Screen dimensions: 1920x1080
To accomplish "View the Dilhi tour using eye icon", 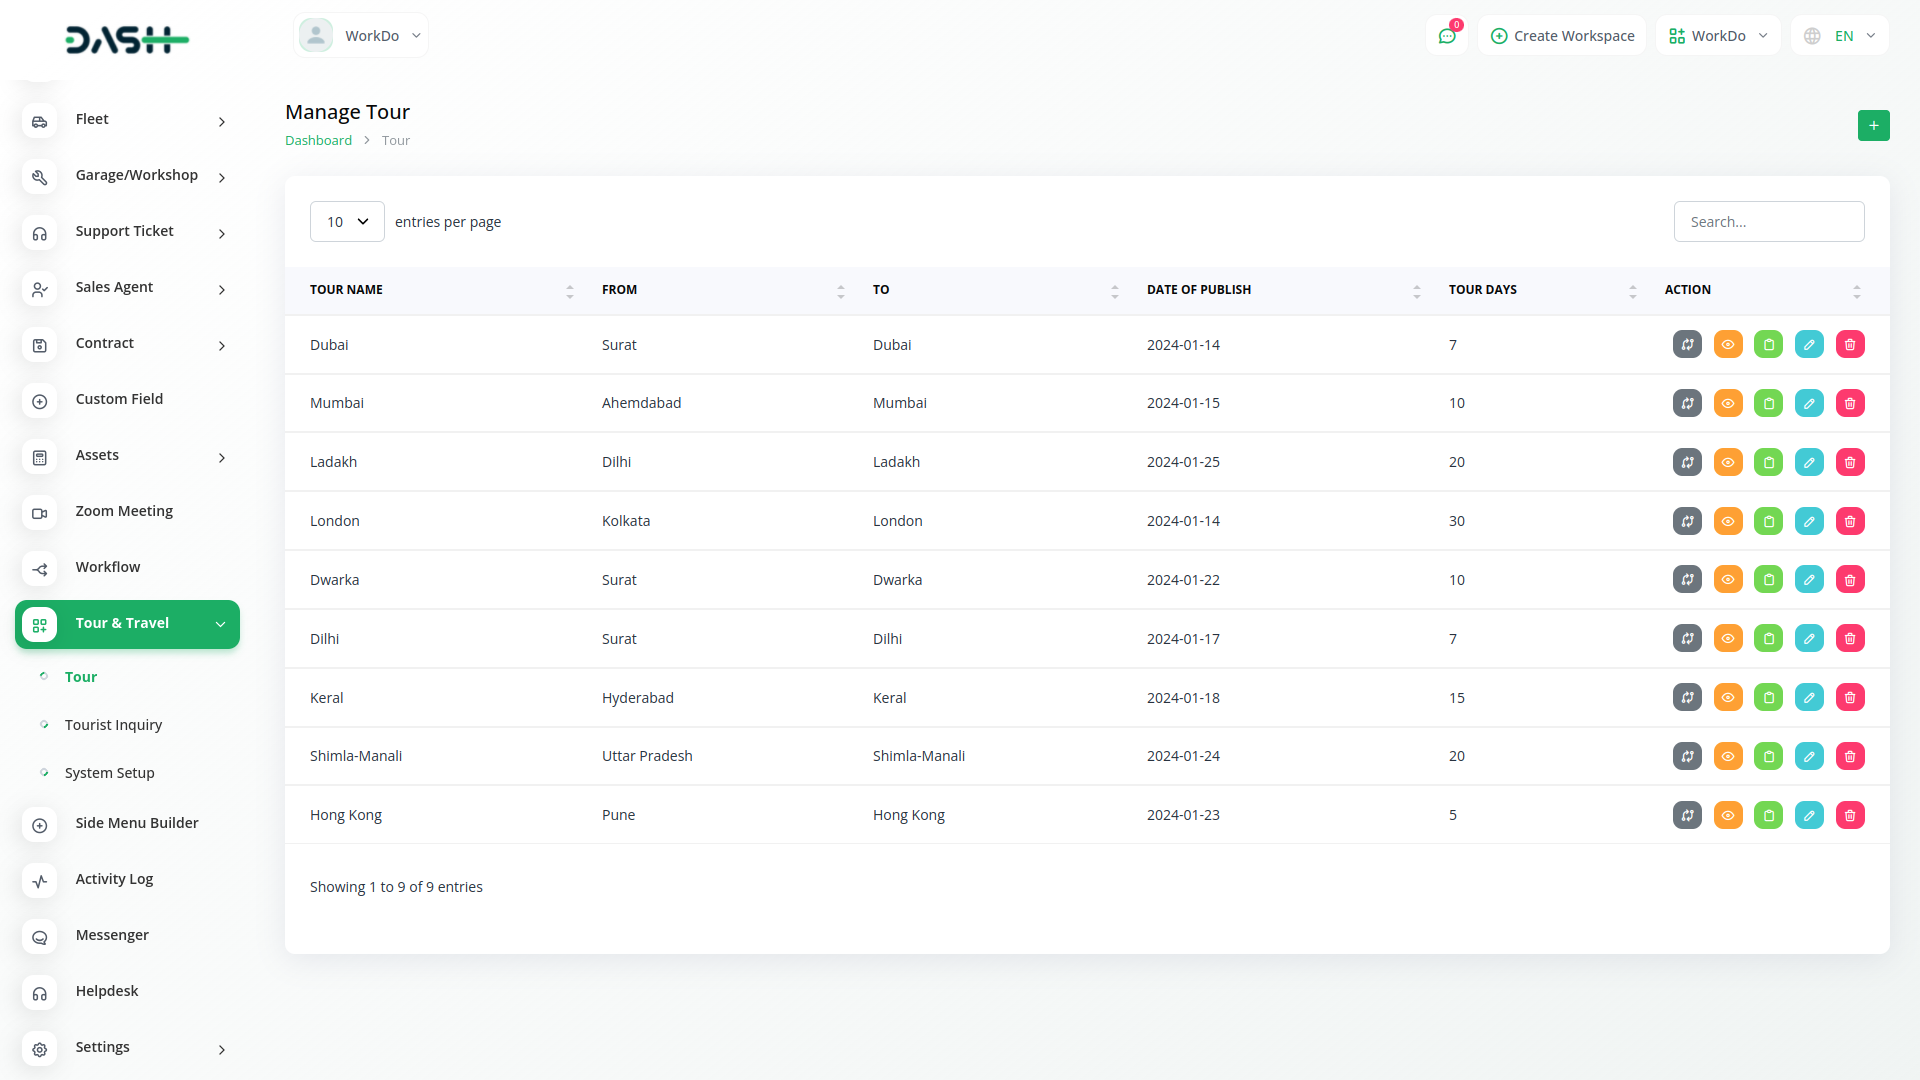I will click(1727, 638).
